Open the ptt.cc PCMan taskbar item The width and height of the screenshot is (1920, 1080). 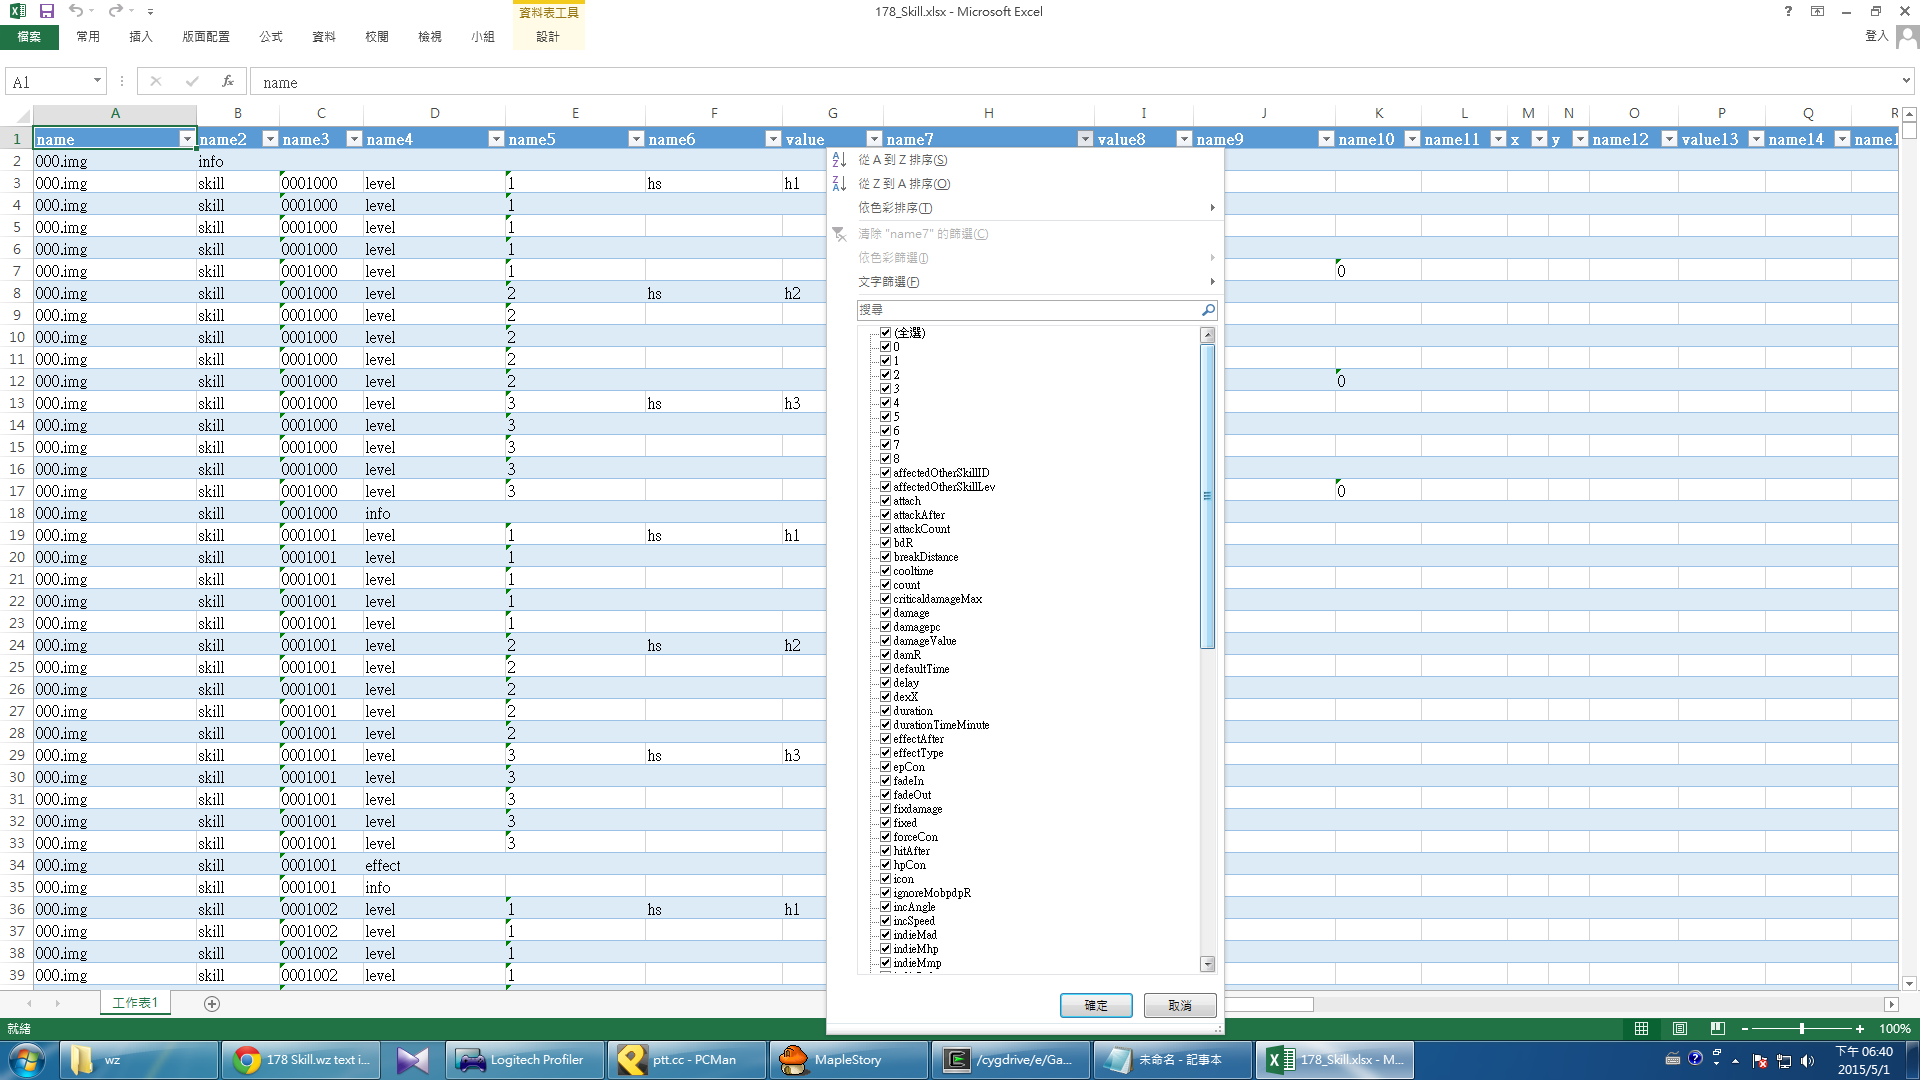687,1060
